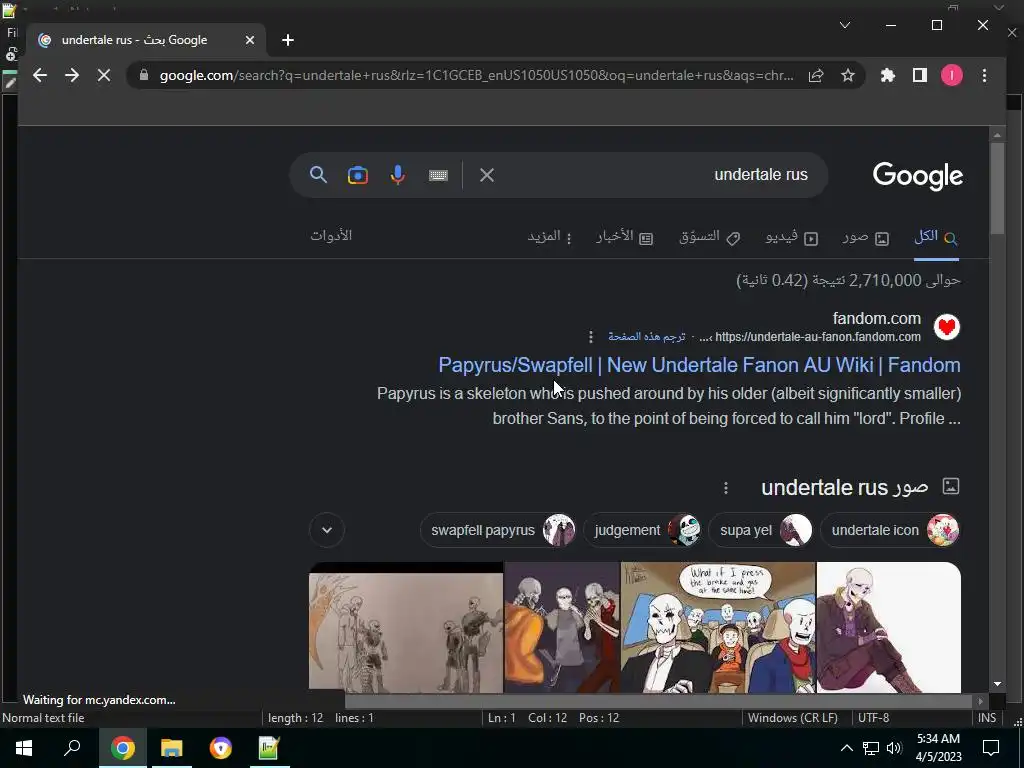1024x768 pixels.
Task: Click the undertale rus search input field
Action: tap(653, 174)
